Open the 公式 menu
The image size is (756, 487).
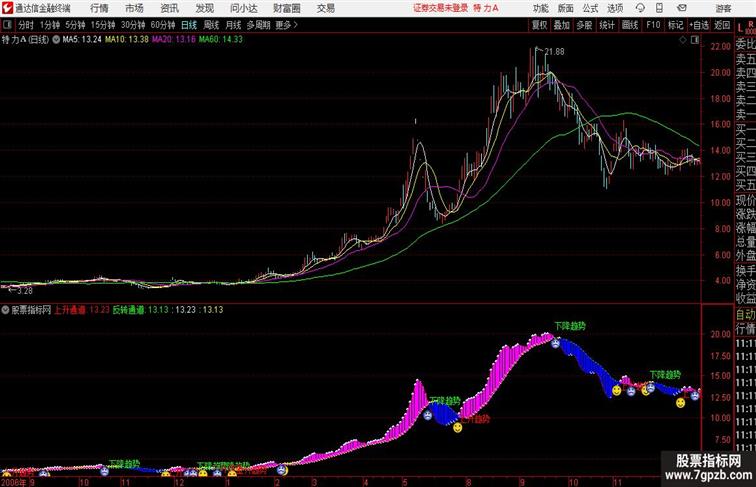click(590, 8)
